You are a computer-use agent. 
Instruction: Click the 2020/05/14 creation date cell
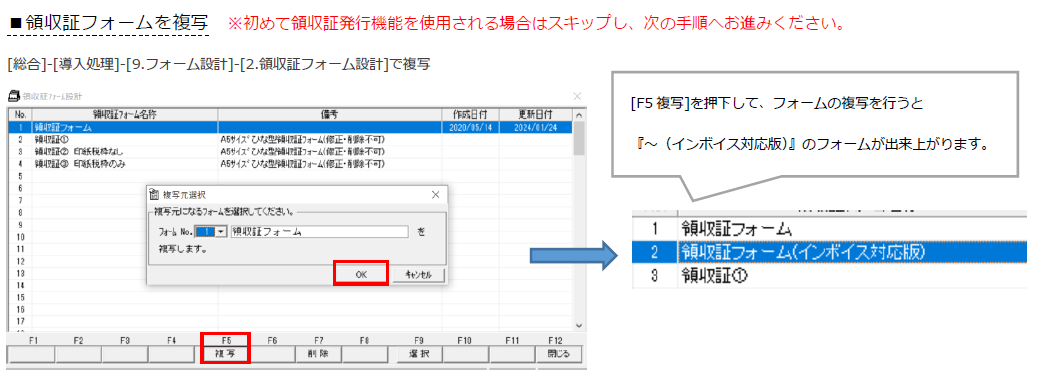tap(470, 127)
